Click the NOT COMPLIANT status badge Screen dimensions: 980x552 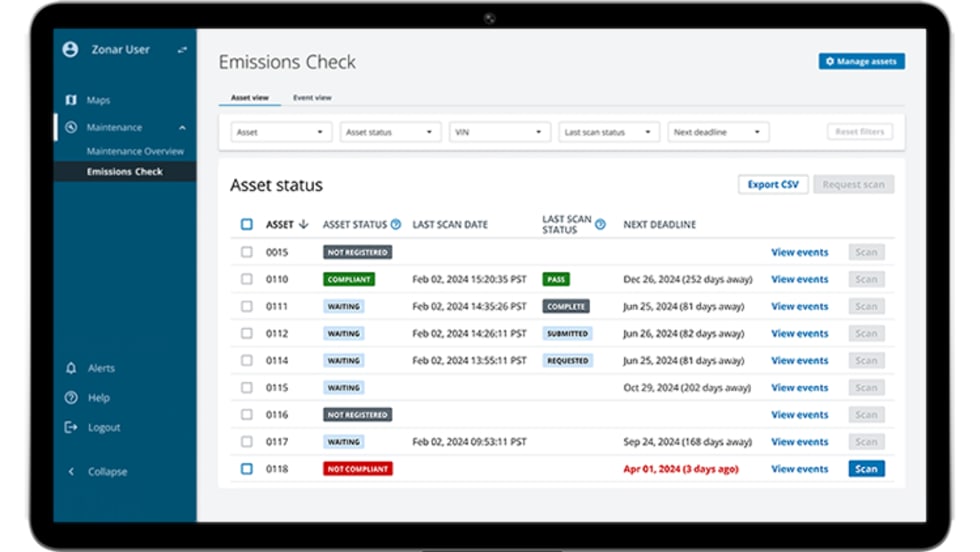point(358,469)
